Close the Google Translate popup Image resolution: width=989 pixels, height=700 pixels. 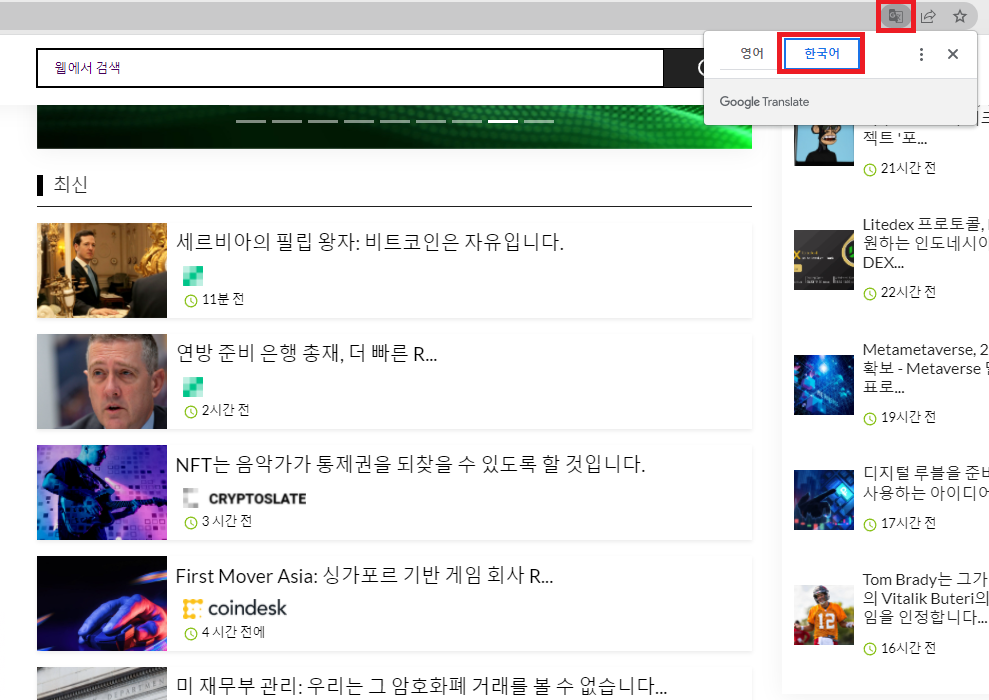(952, 54)
